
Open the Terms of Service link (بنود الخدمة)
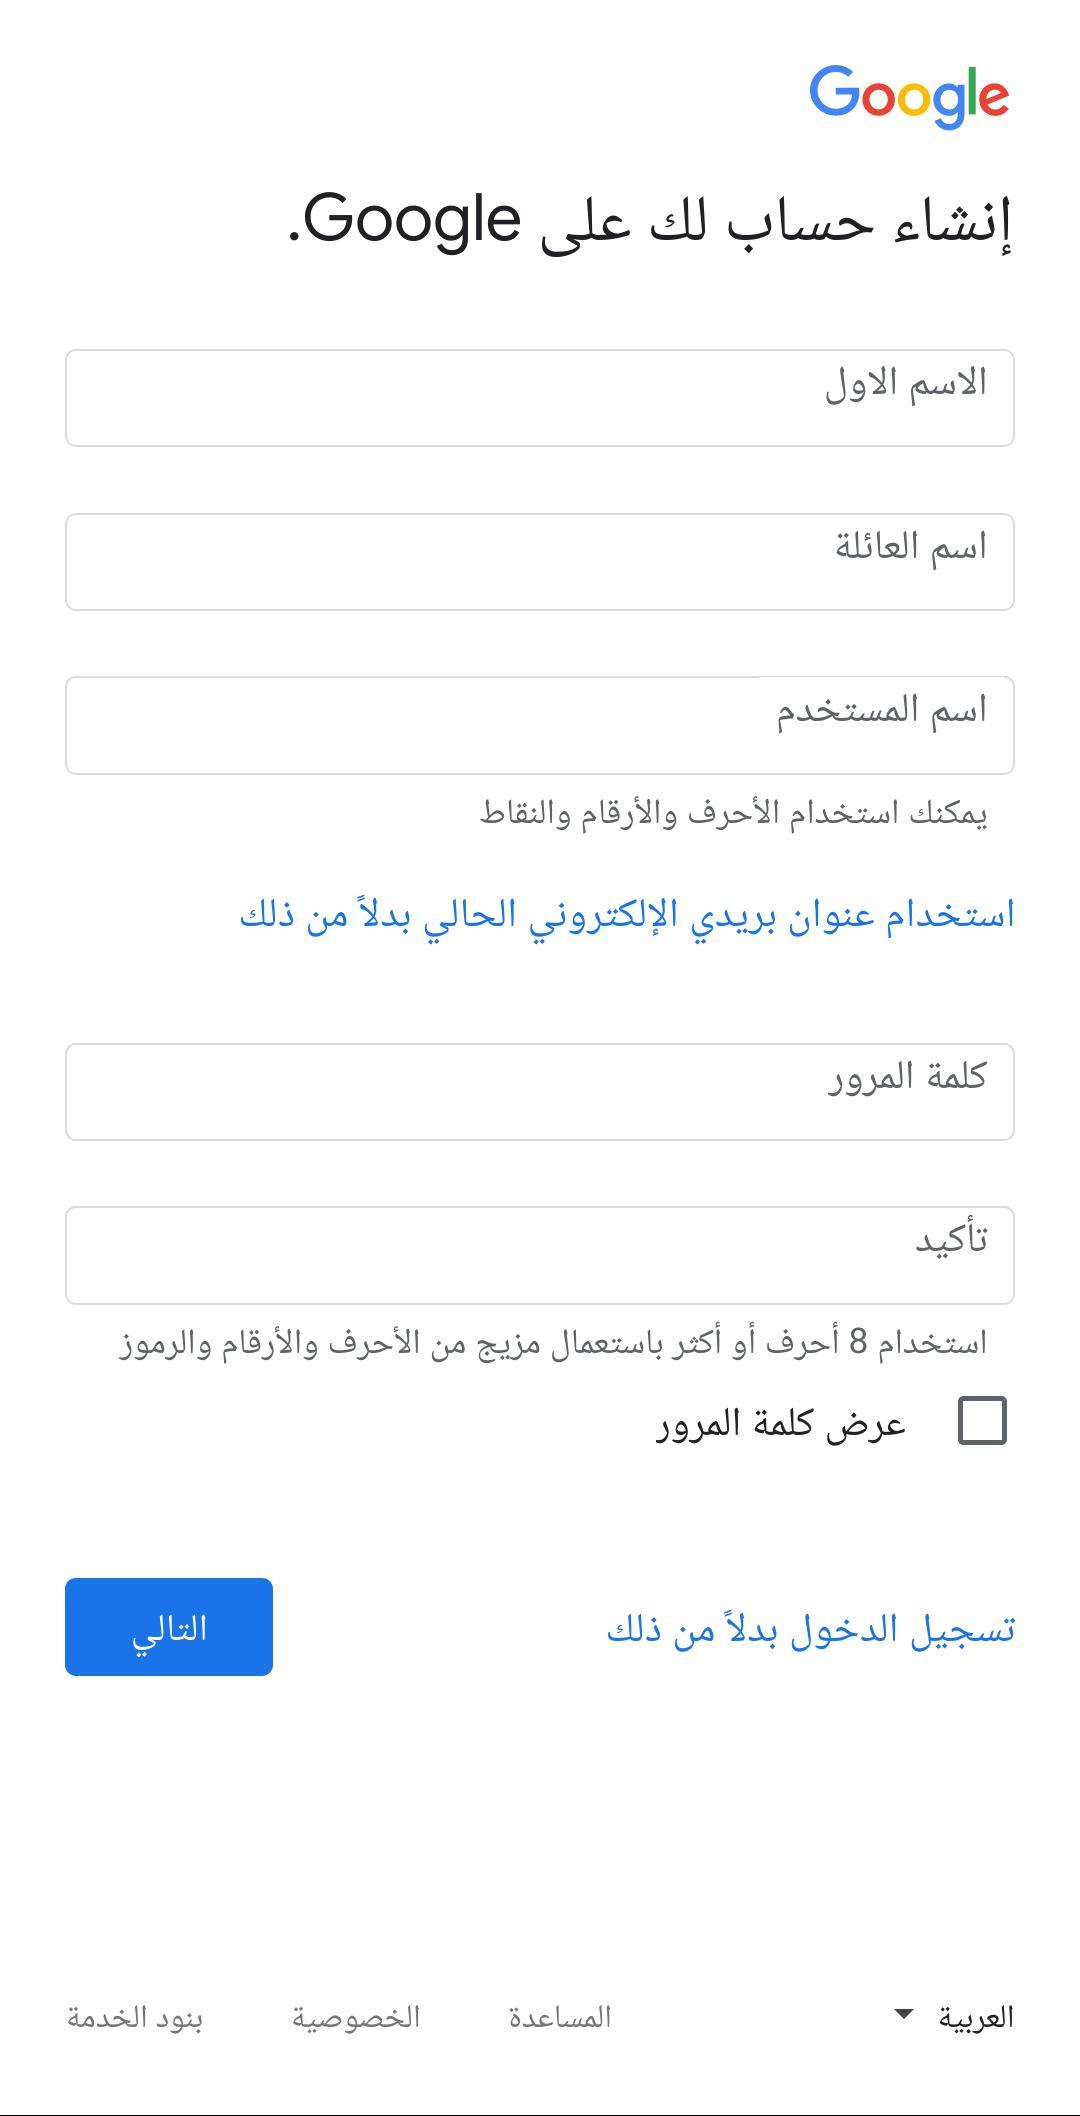click(135, 2017)
